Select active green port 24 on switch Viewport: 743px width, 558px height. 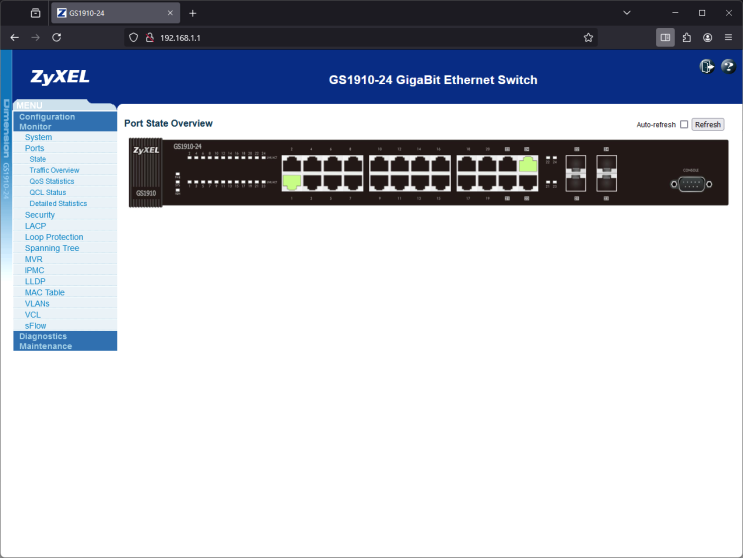pos(528,164)
